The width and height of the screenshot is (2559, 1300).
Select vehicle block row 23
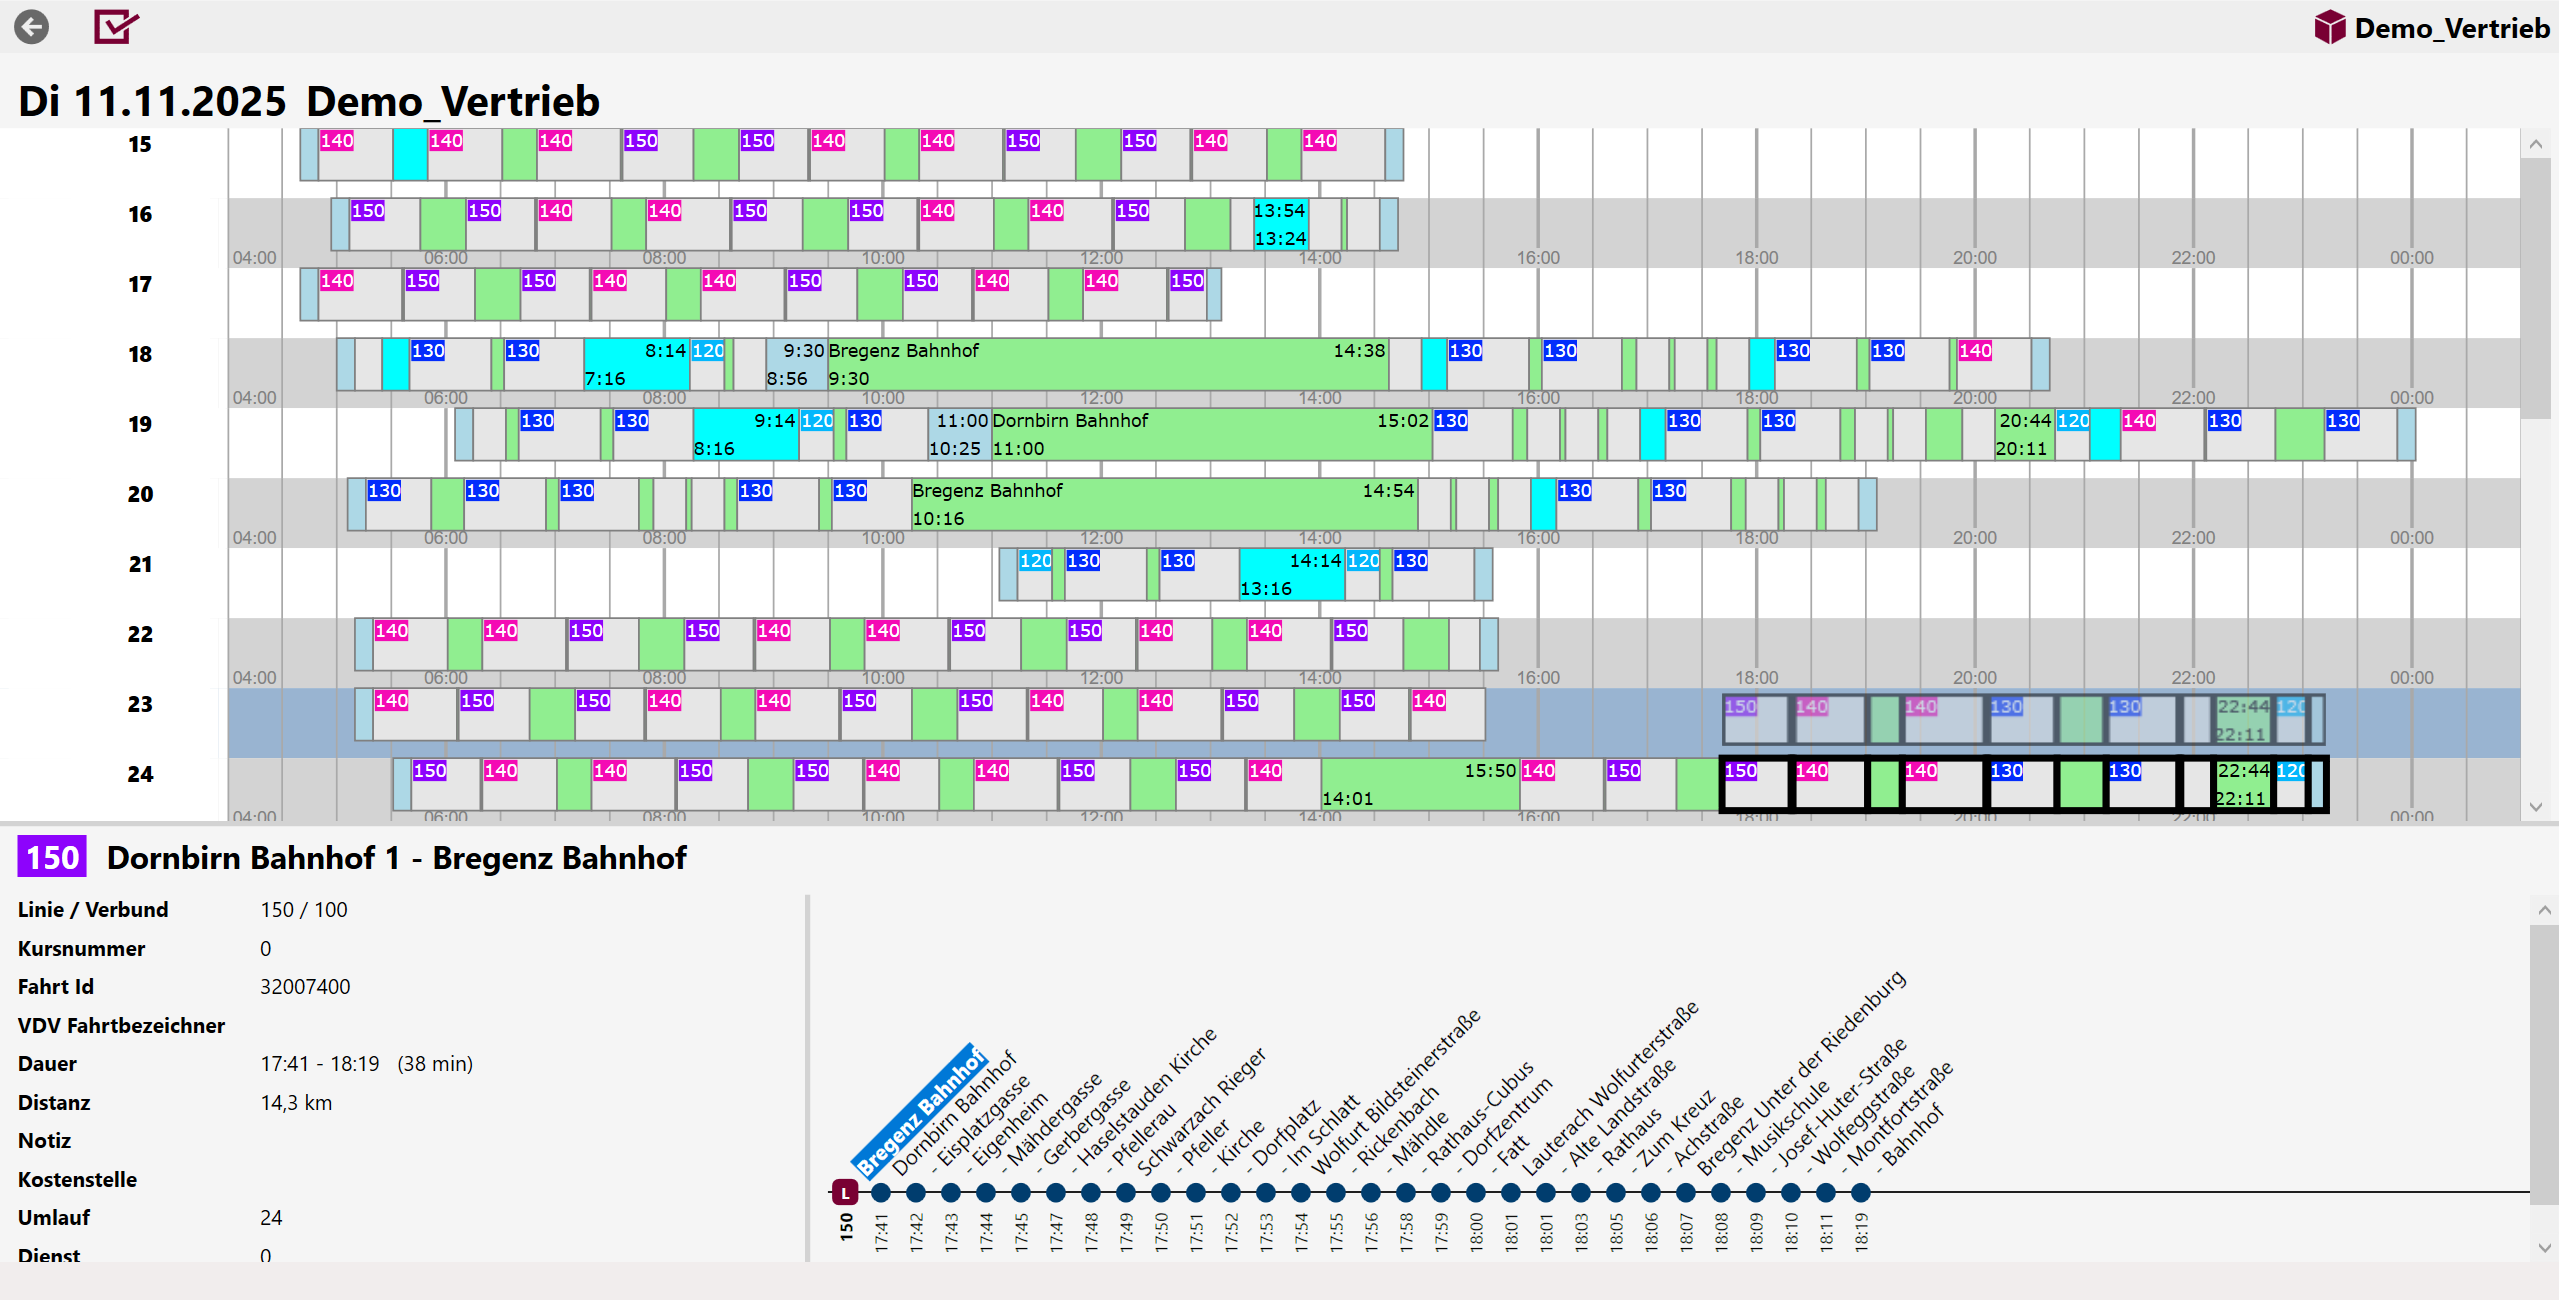[x=140, y=705]
